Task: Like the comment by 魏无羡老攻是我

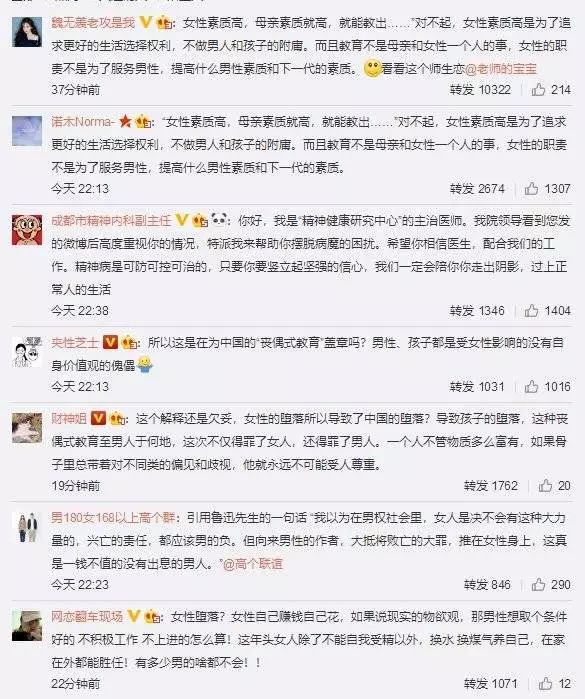Action: click(538, 90)
